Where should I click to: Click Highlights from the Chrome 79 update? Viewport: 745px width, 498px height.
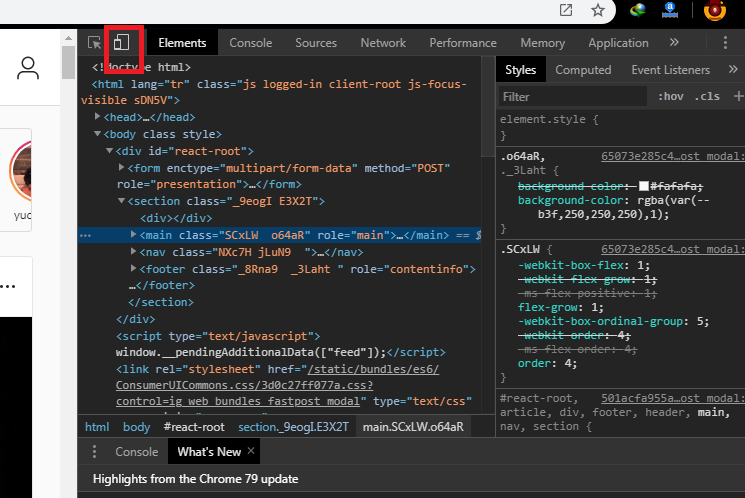[196, 479]
